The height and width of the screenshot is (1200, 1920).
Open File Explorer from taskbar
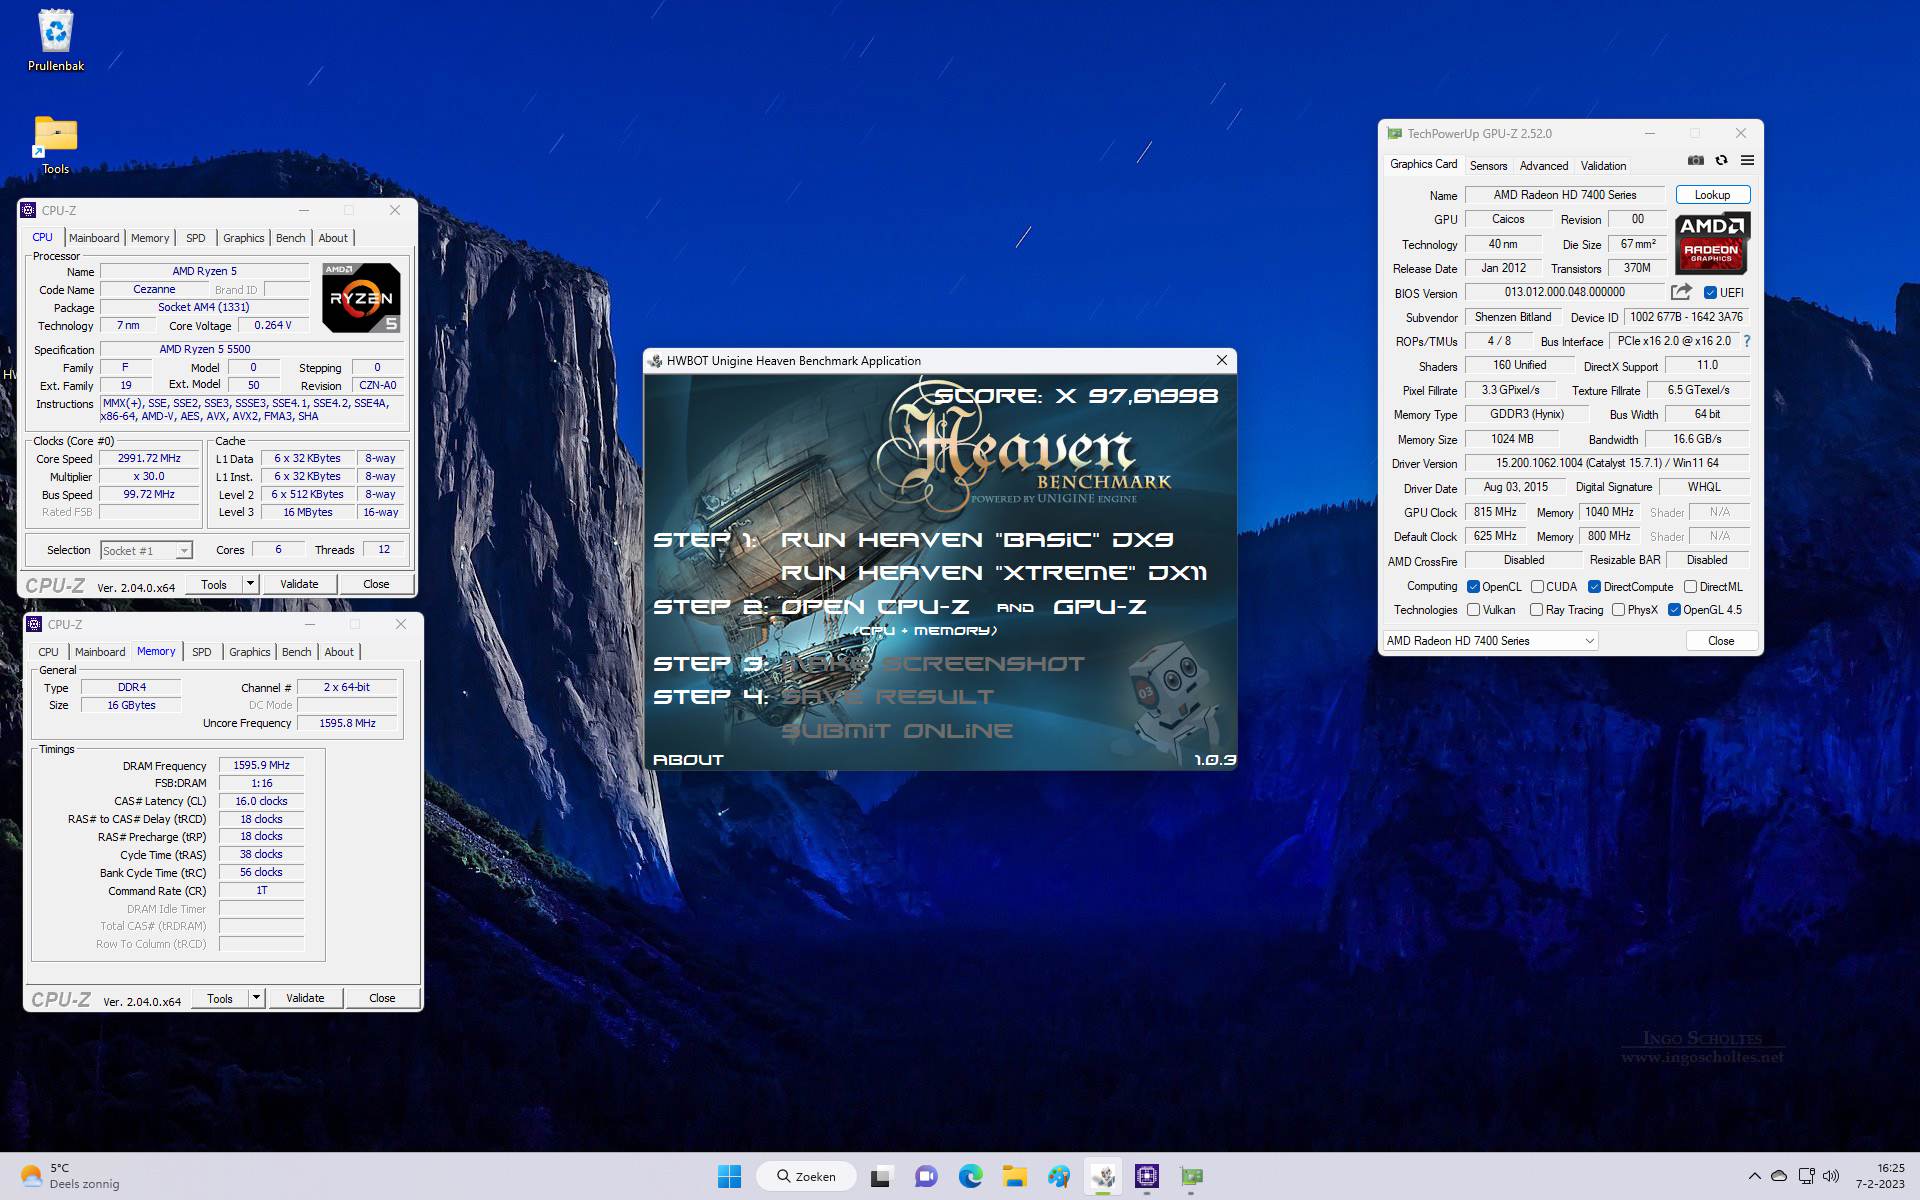click(1015, 1176)
